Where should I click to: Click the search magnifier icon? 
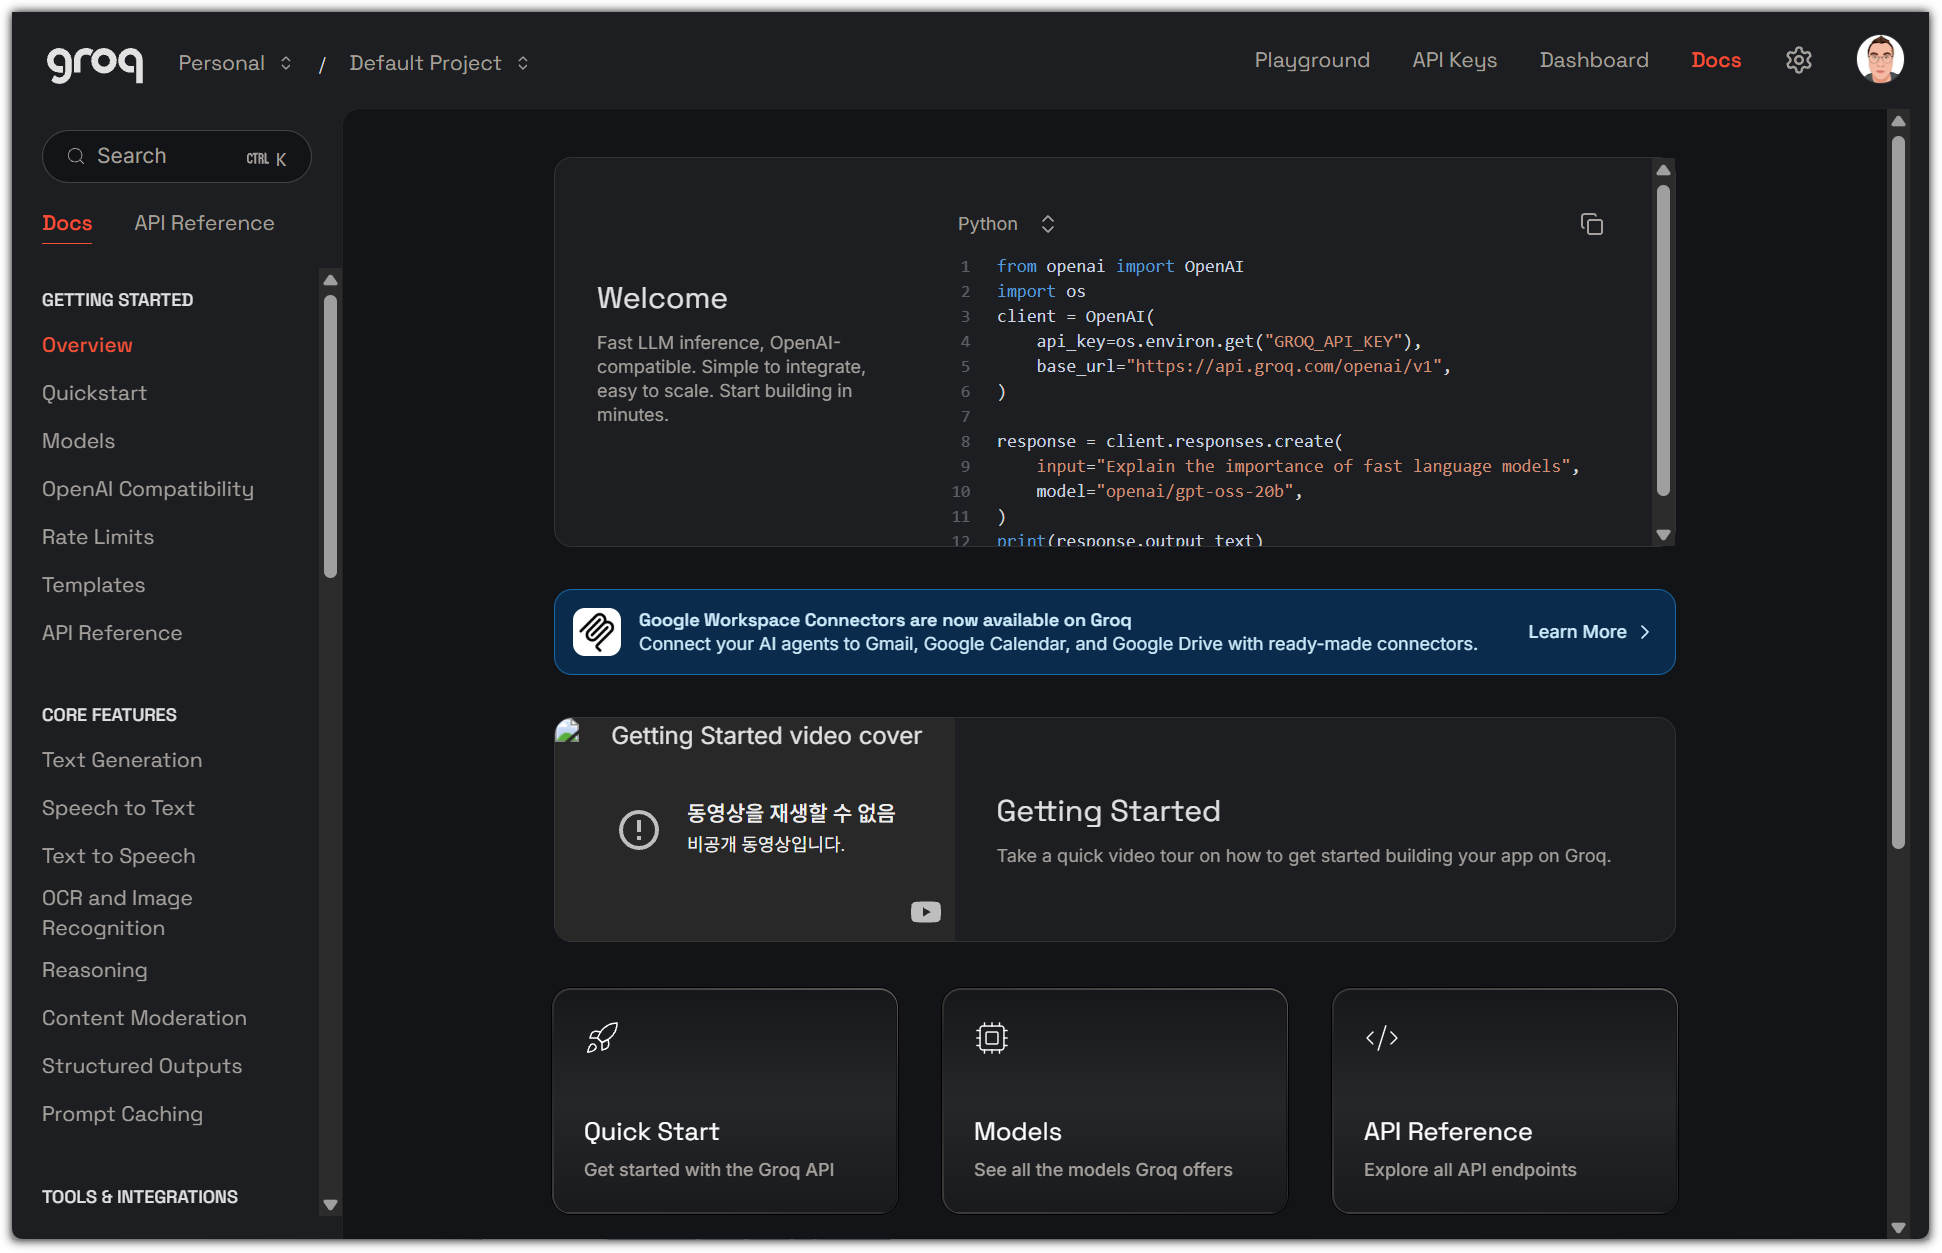coord(76,156)
